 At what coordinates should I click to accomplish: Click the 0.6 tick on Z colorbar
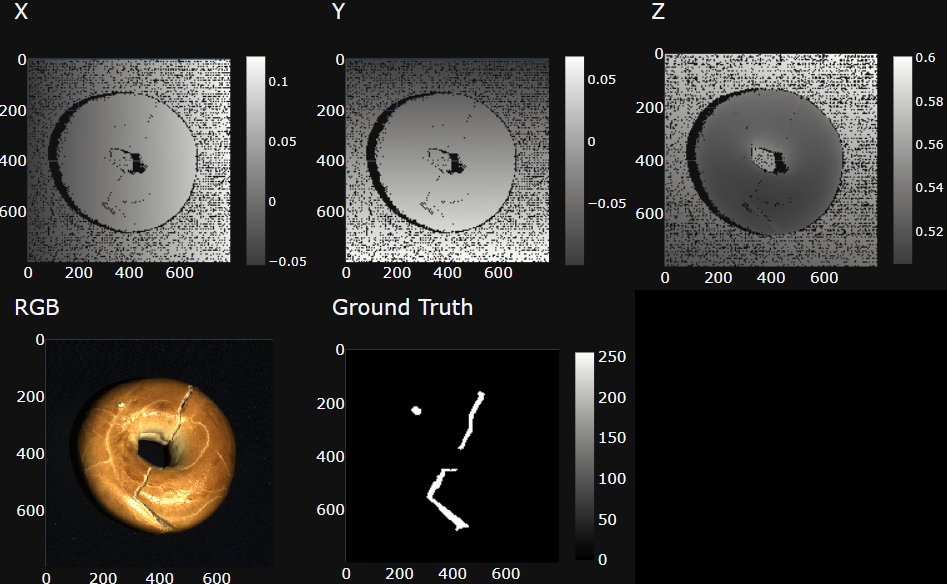925,57
